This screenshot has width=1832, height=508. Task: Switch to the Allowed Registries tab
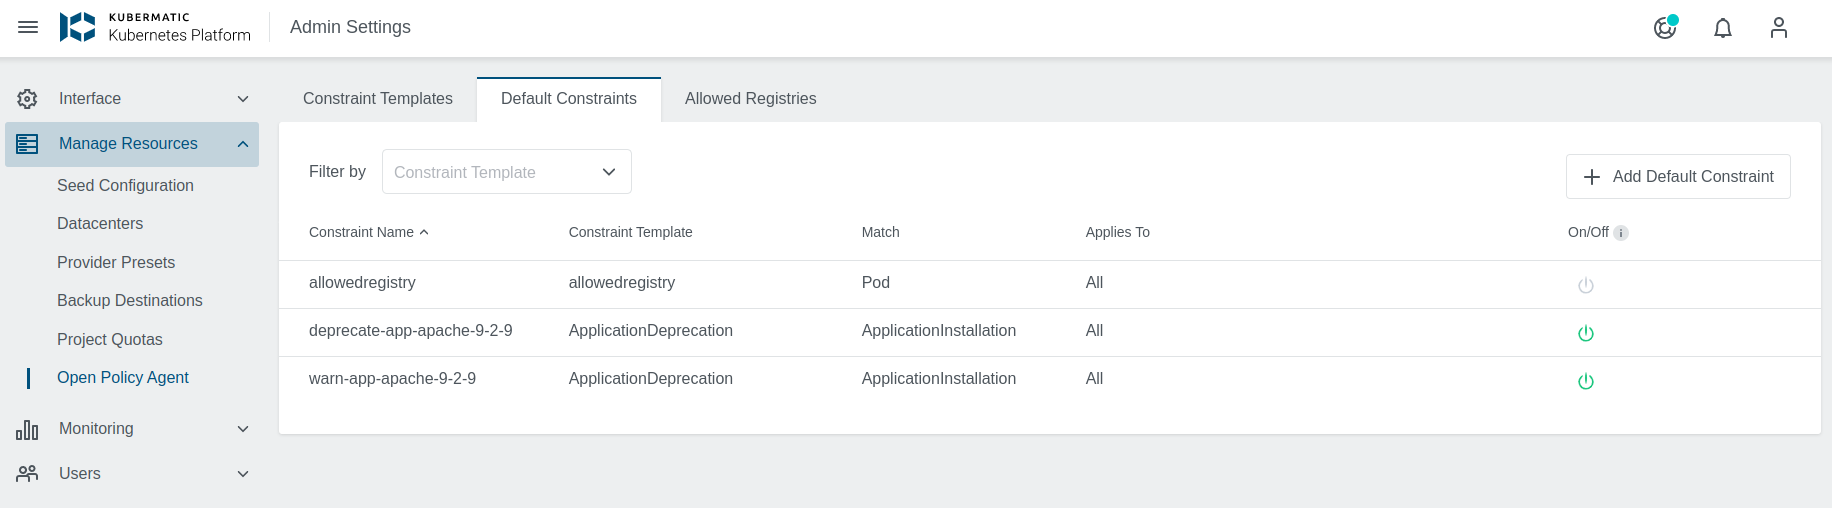[750, 99]
